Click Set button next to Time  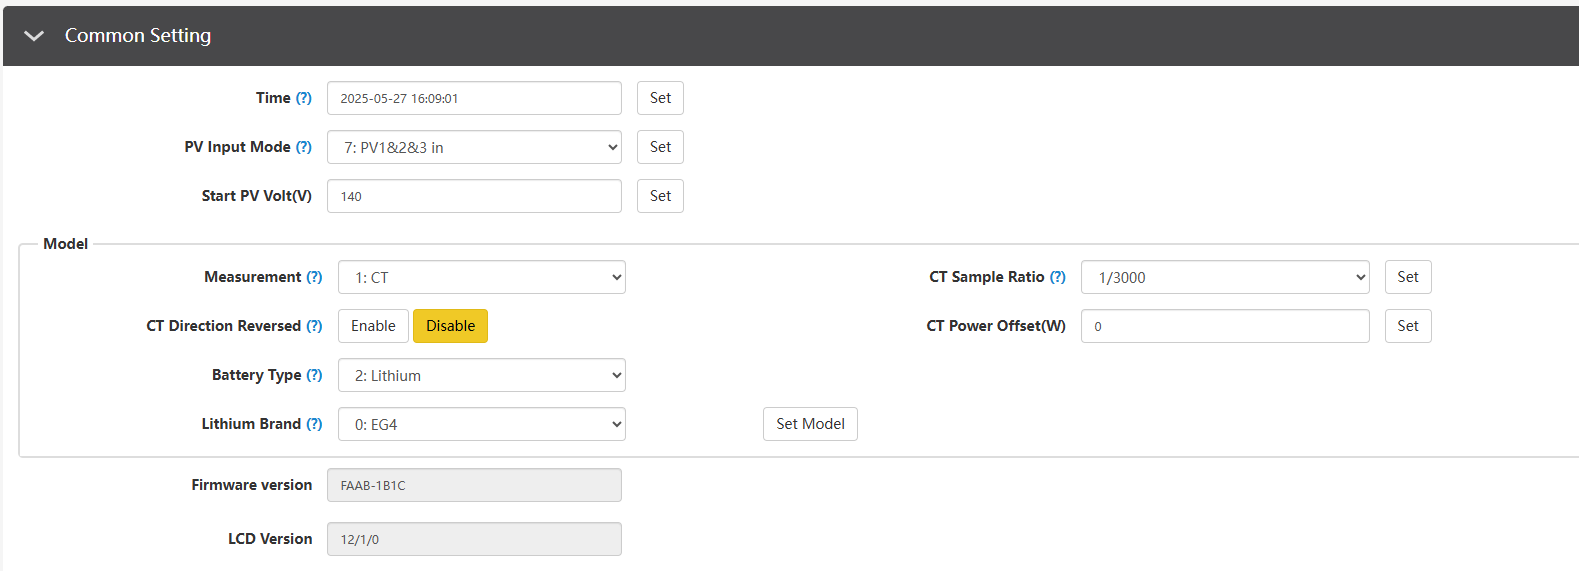coord(660,98)
